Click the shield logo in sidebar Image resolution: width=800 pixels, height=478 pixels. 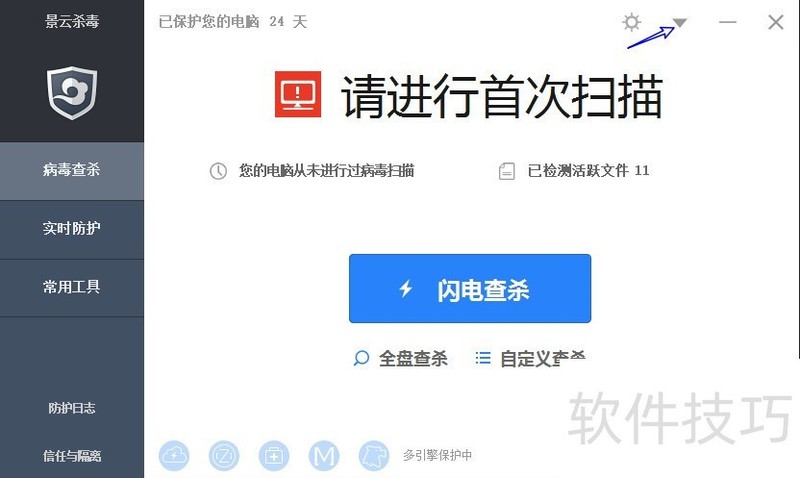[72, 93]
